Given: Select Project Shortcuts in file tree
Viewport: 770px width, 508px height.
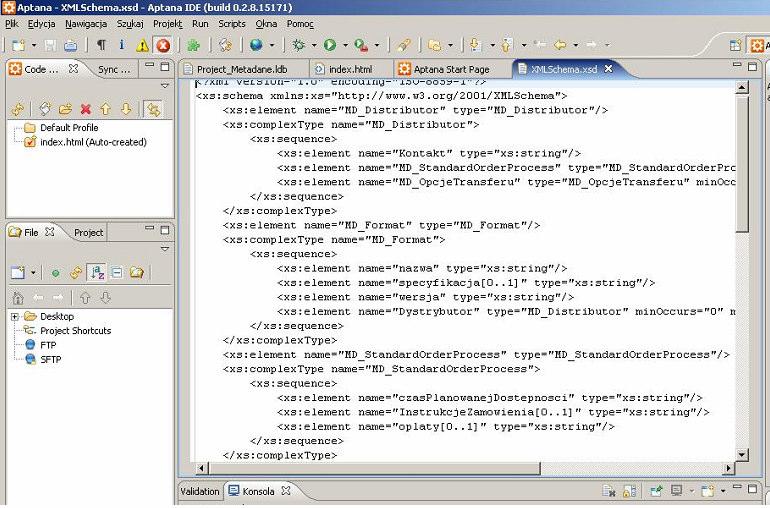Looking at the screenshot, I should click(76, 331).
